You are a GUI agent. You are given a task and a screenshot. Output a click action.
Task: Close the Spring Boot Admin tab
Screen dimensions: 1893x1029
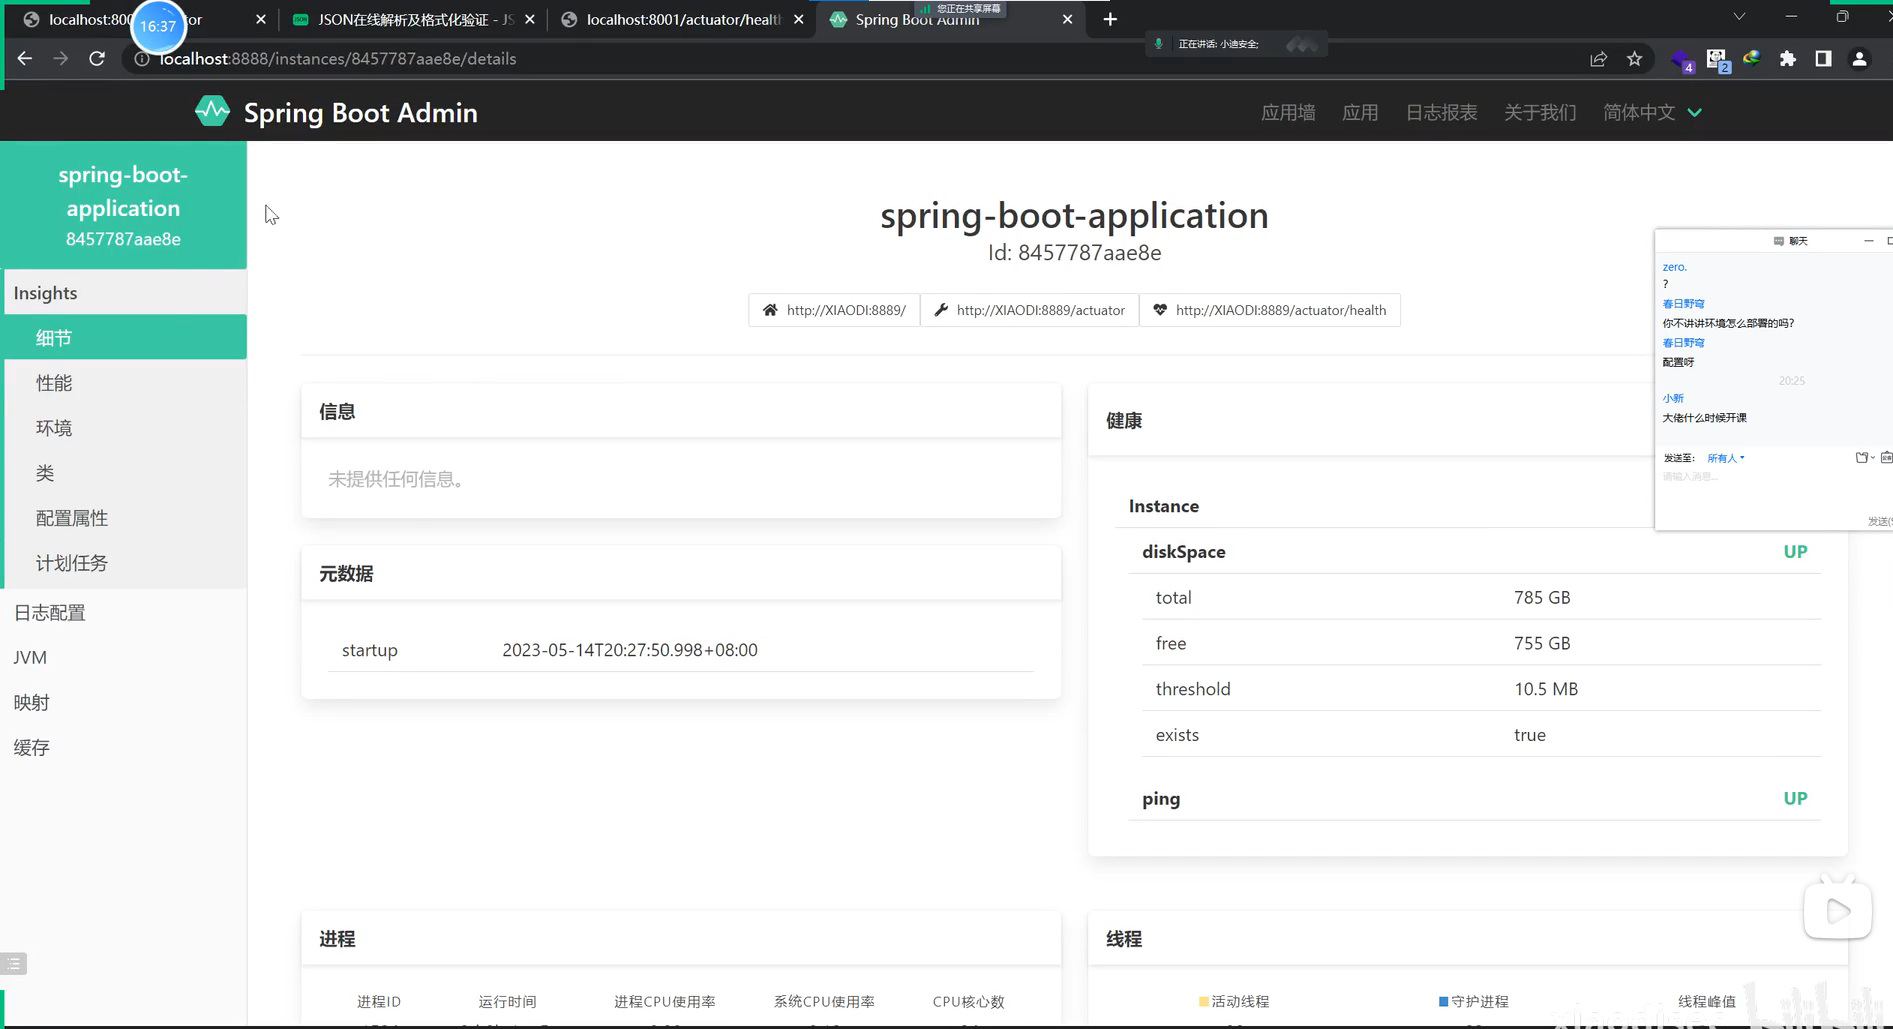[x=1067, y=19]
